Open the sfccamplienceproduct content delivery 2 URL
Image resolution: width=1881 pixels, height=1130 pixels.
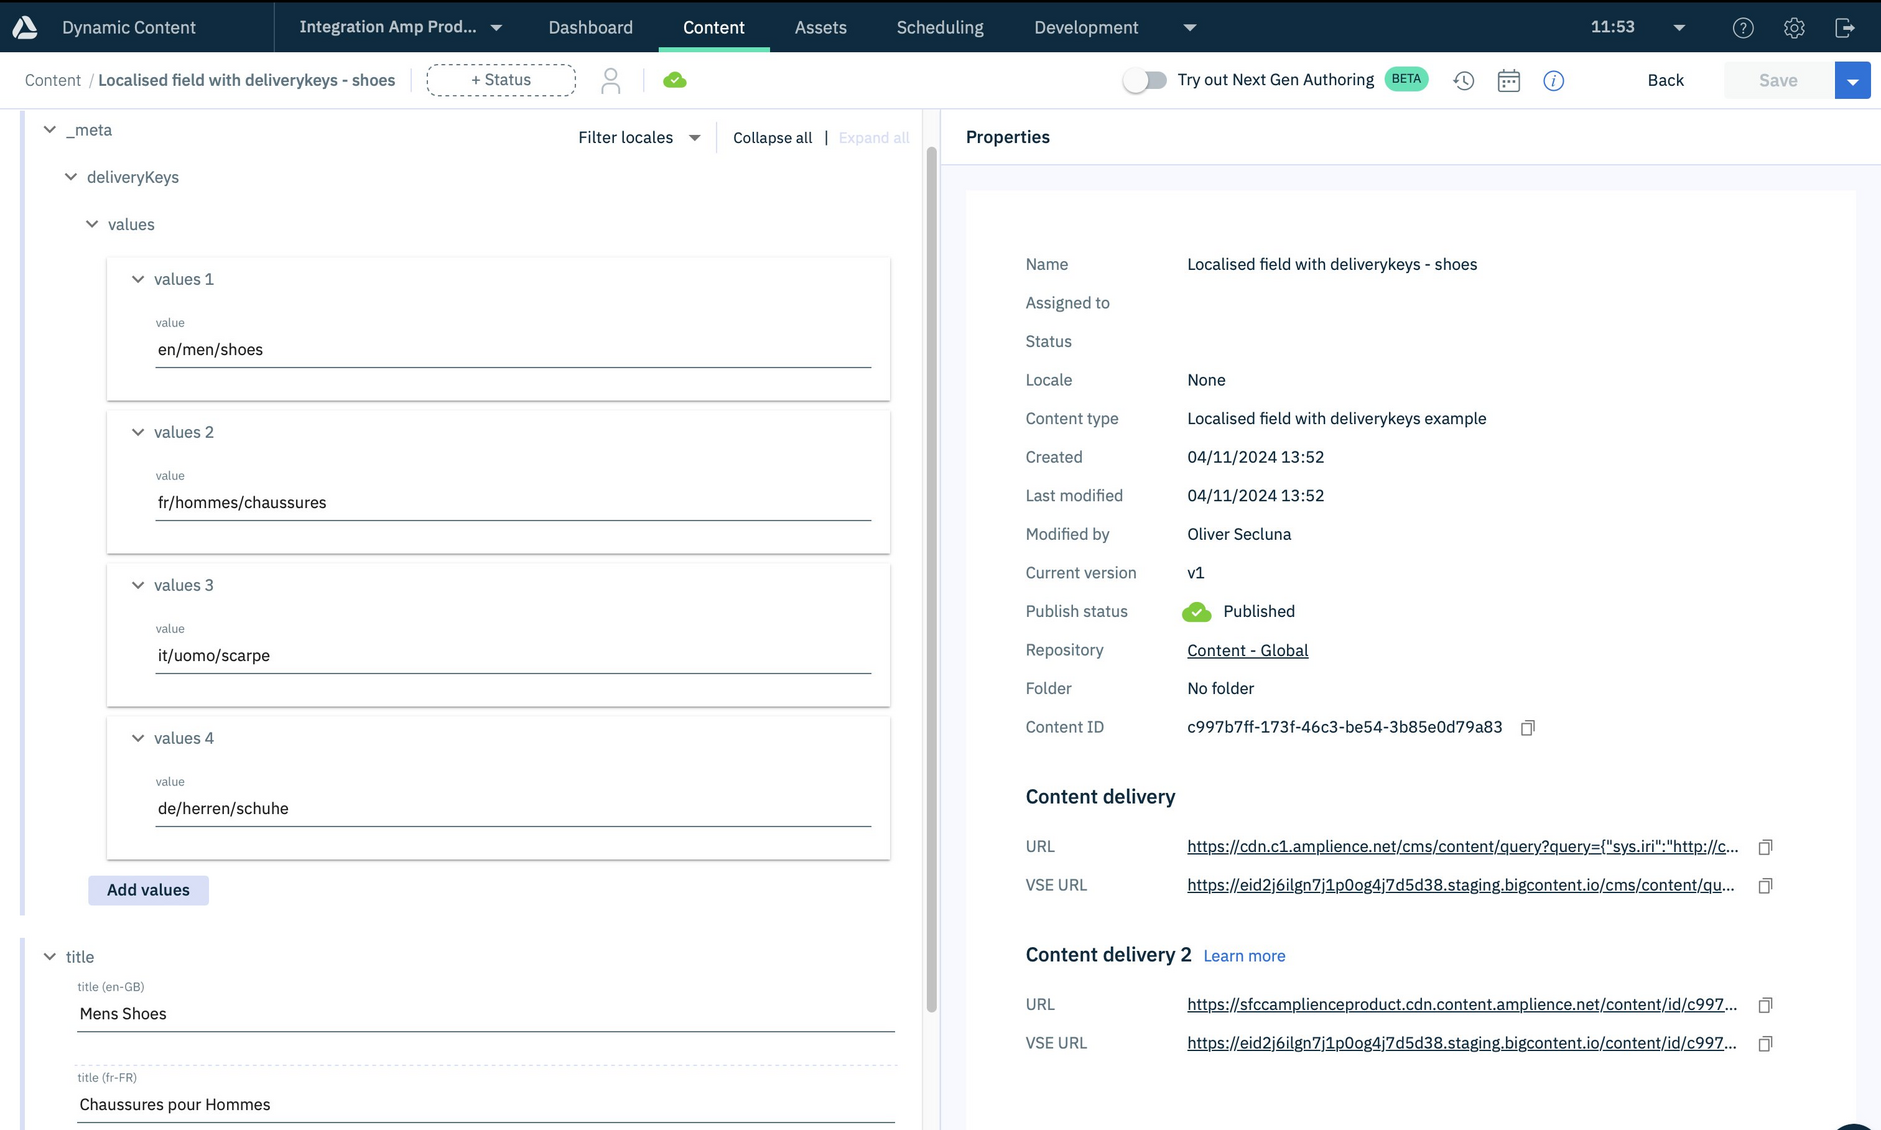[x=1462, y=1004]
